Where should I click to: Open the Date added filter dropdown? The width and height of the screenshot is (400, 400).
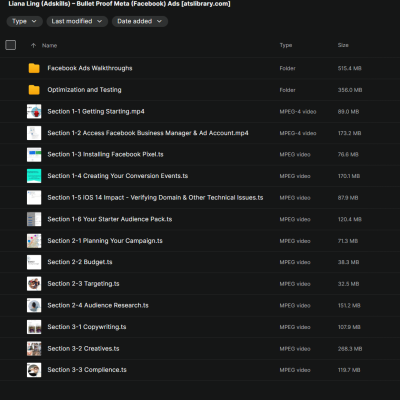(140, 21)
